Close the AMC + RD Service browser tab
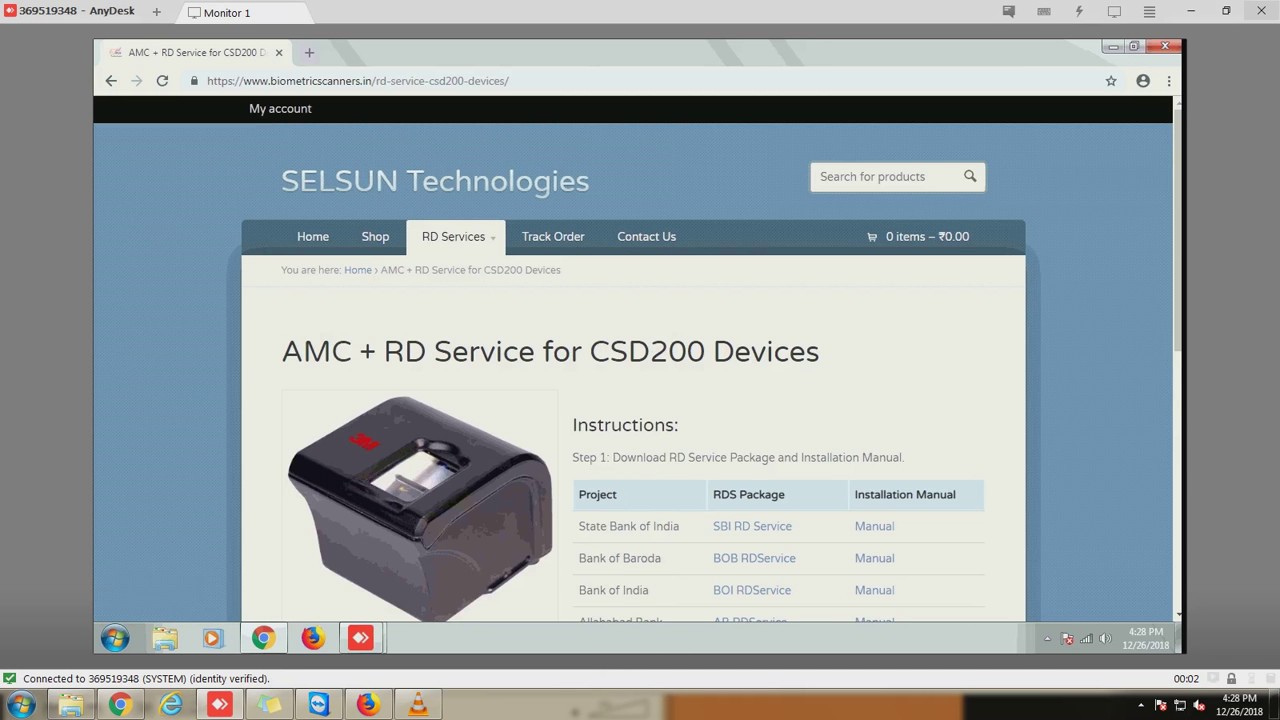This screenshot has height=720, width=1280. click(279, 53)
